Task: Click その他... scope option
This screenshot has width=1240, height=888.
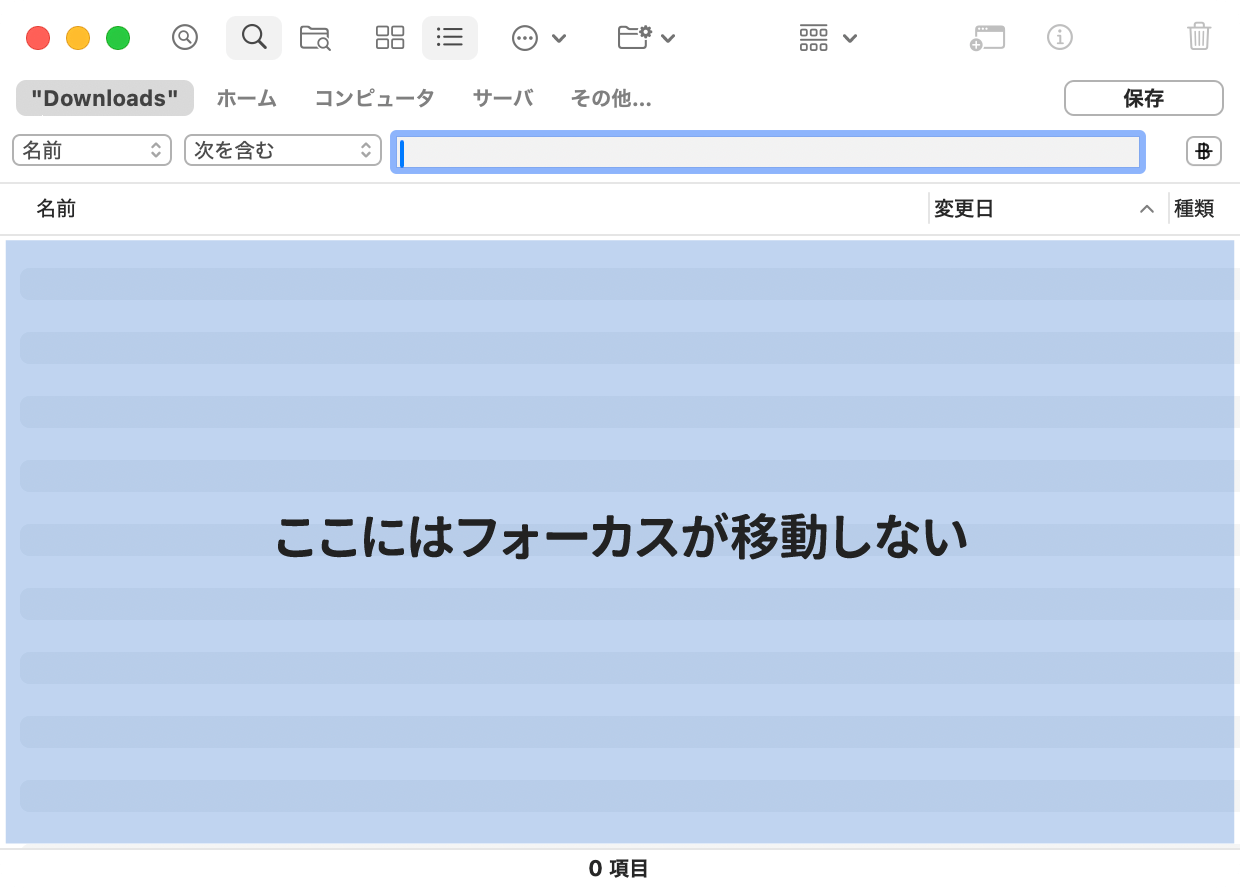Action: tap(611, 98)
